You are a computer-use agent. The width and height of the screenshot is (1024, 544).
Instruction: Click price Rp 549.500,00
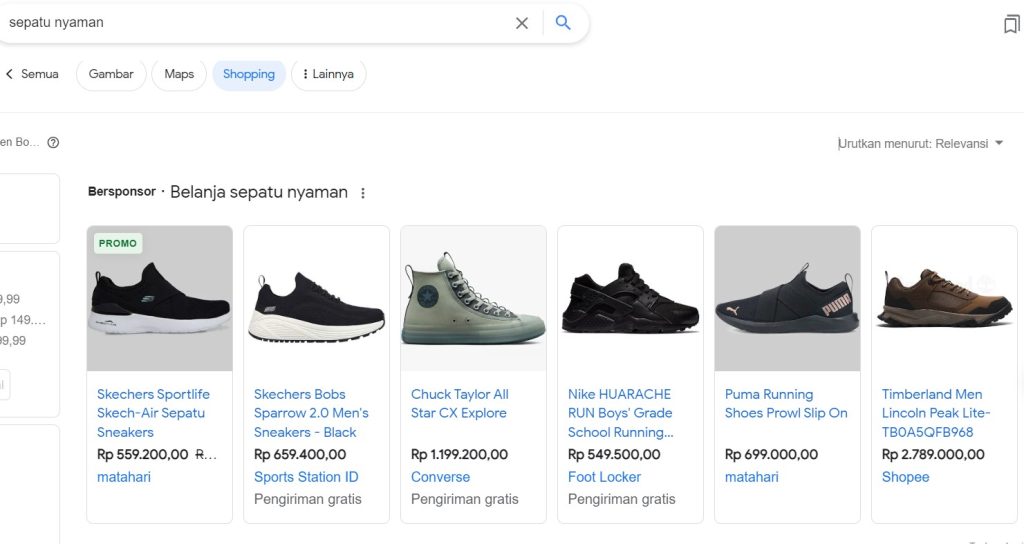614,454
